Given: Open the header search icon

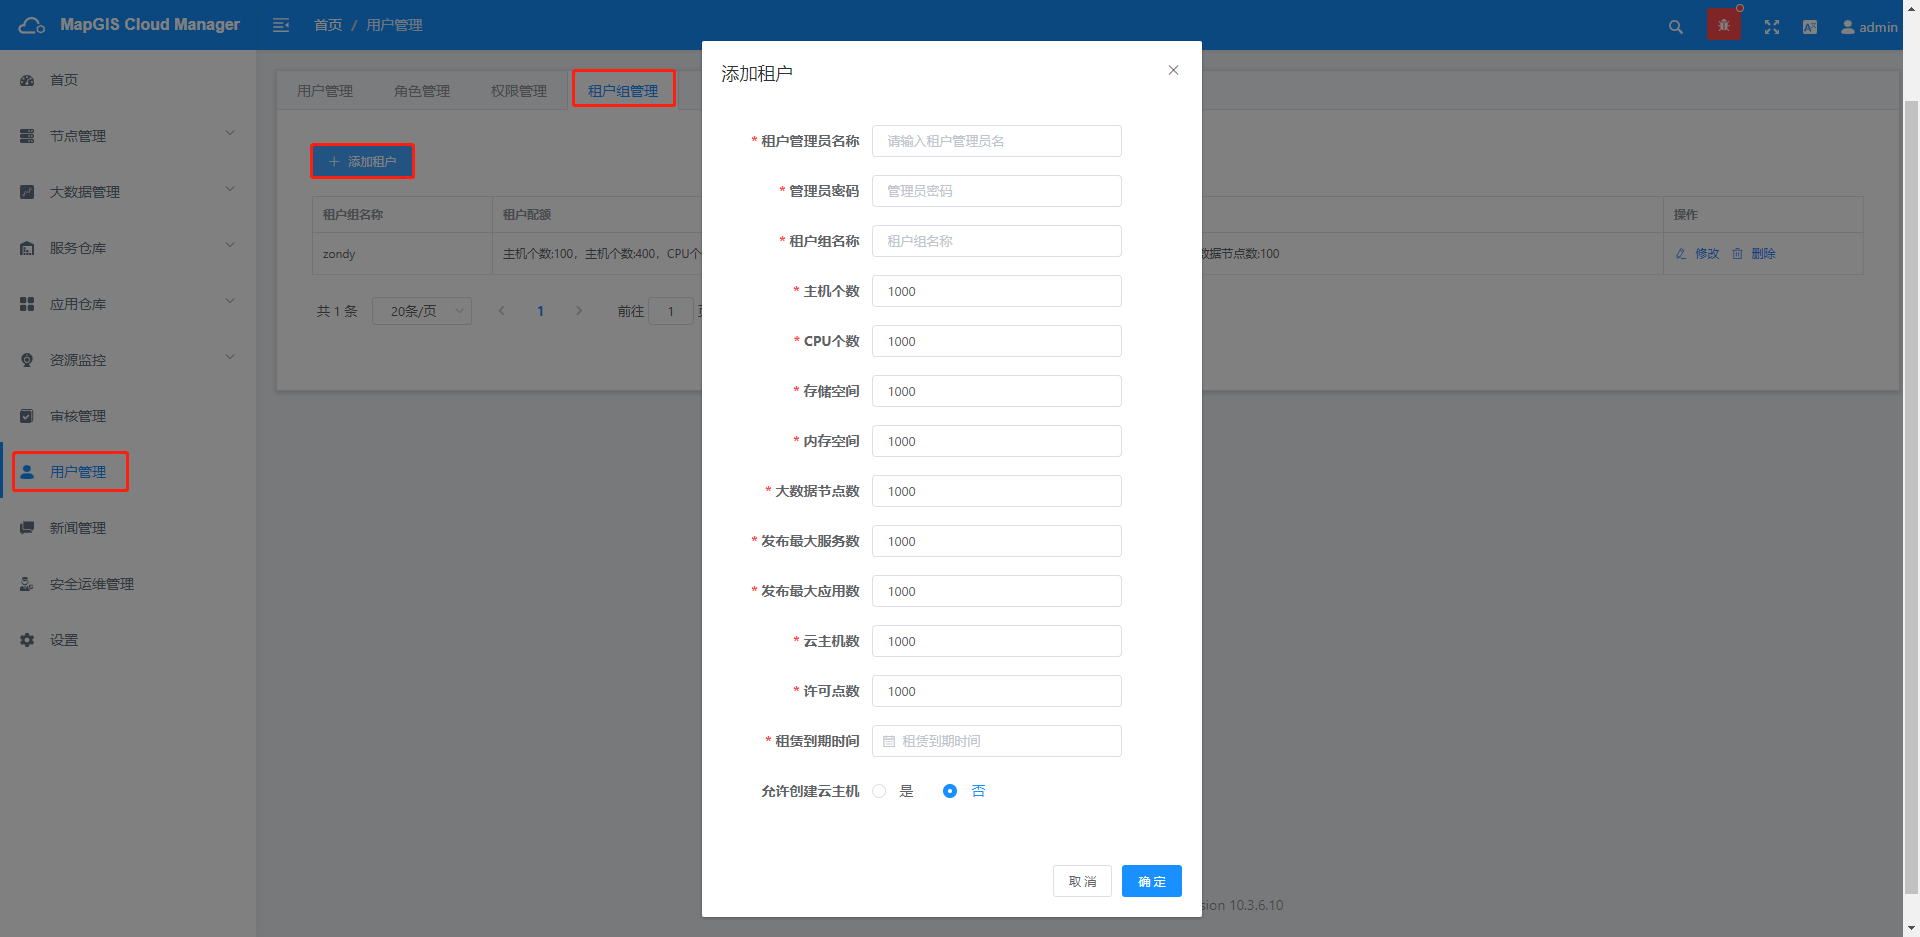Looking at the screenshot, I should point(1676,27).
